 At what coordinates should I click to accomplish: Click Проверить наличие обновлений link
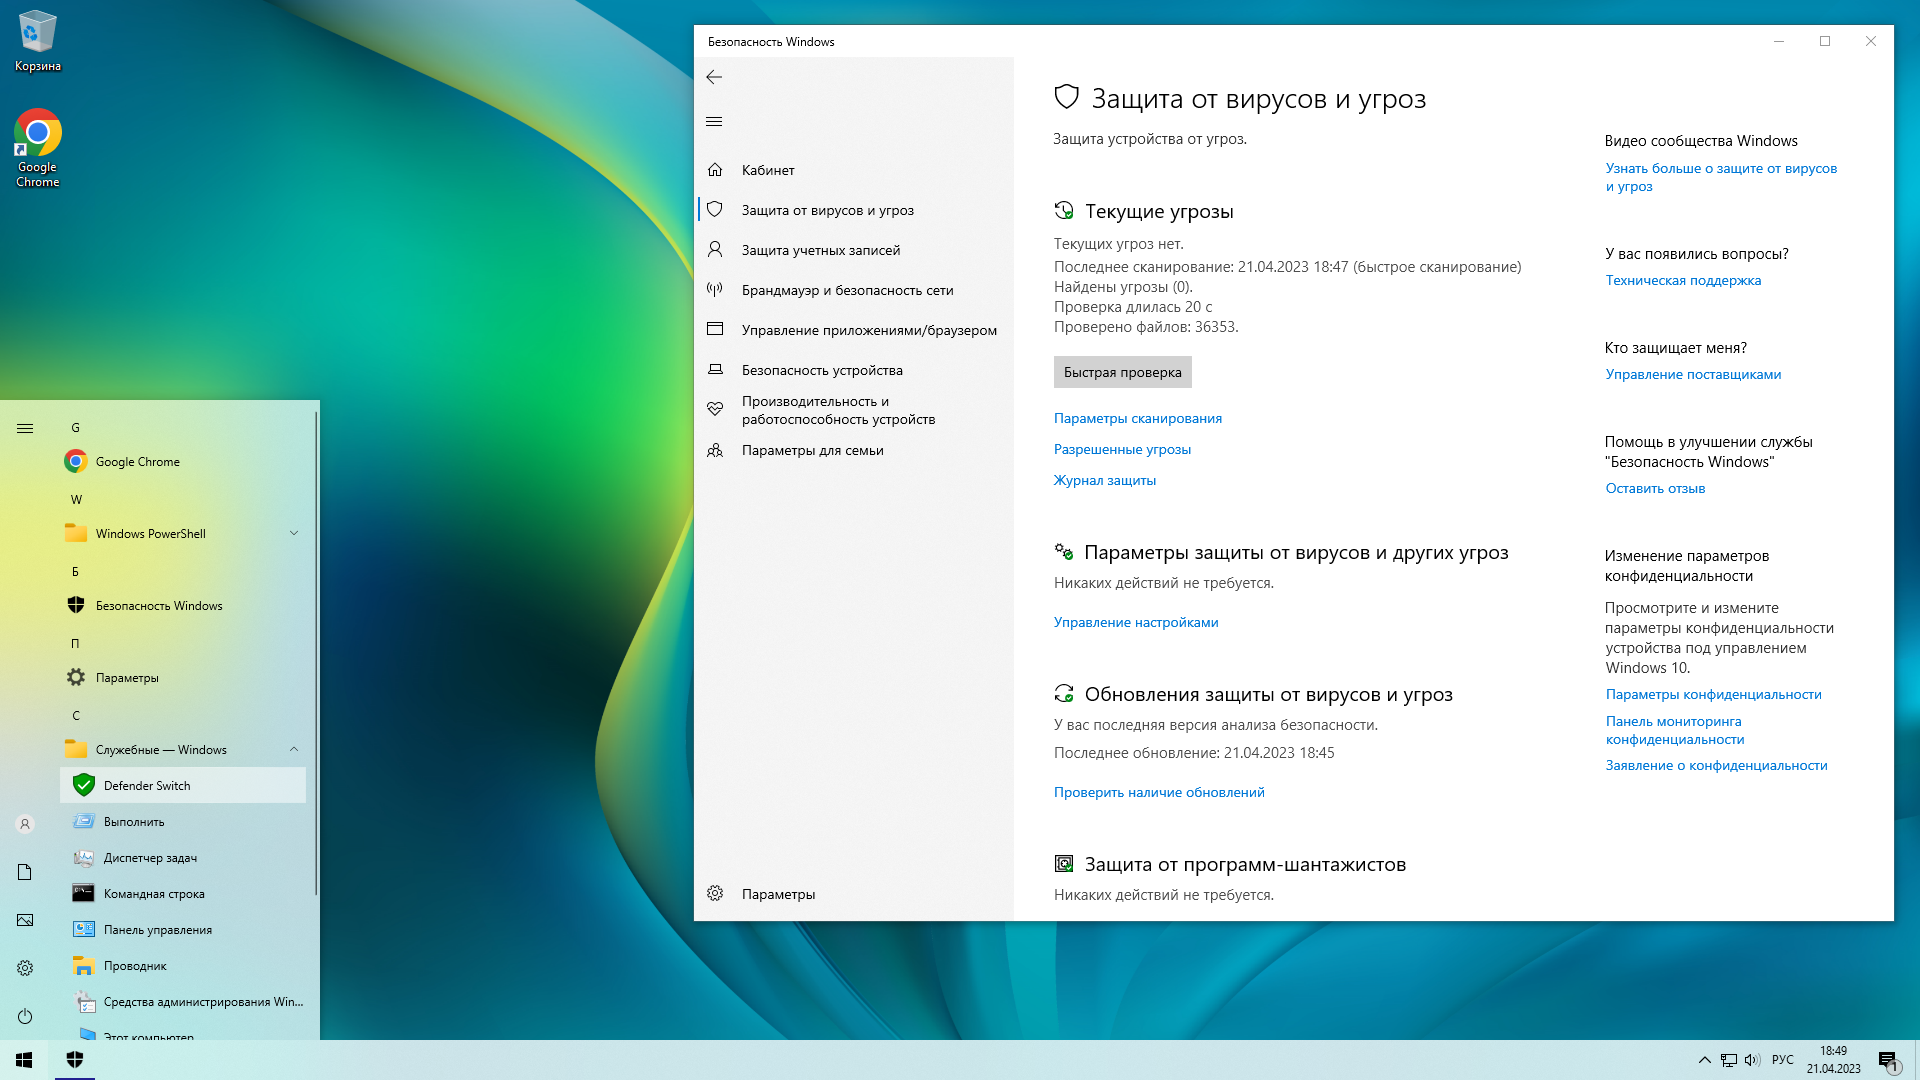pos(1159,792)
